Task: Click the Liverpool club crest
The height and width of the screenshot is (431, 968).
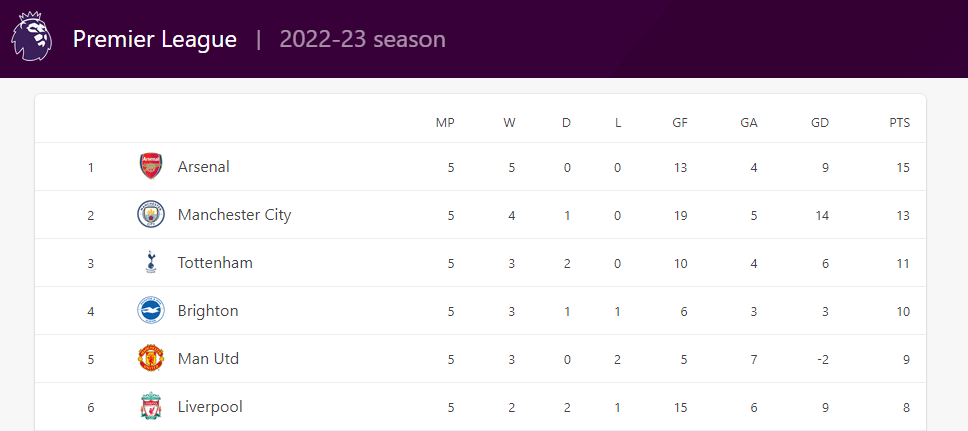Action: point(150,406)
